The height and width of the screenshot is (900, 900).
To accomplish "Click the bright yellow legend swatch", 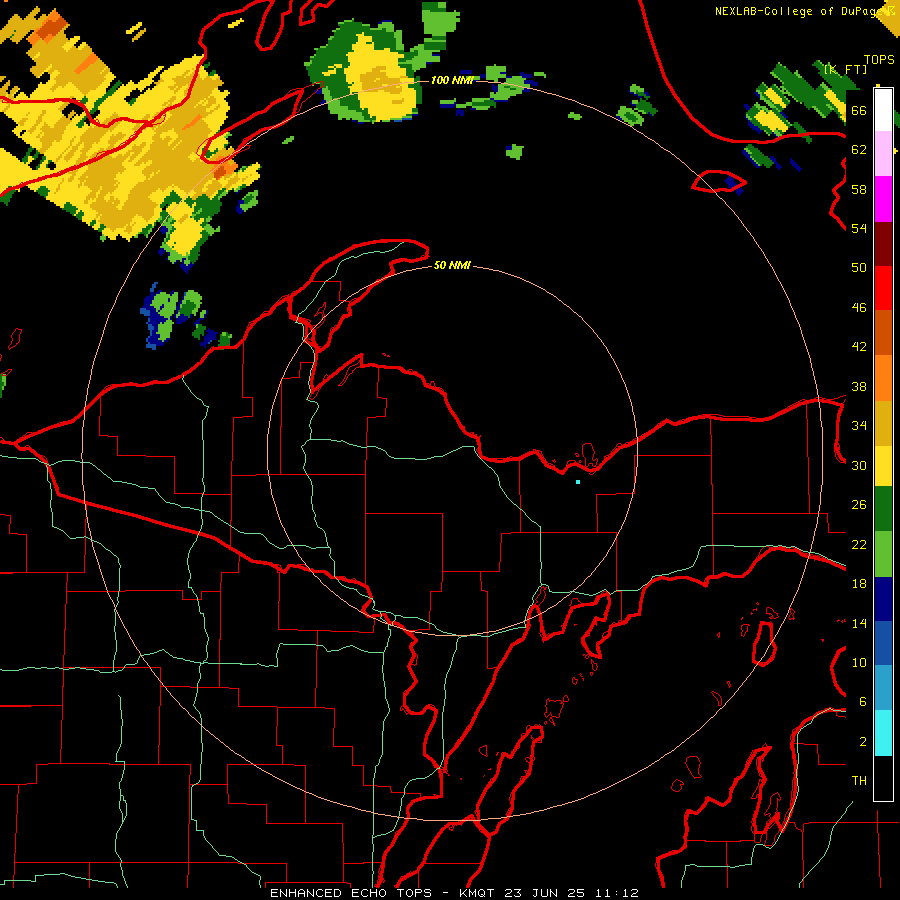I will tap(883, 466).
